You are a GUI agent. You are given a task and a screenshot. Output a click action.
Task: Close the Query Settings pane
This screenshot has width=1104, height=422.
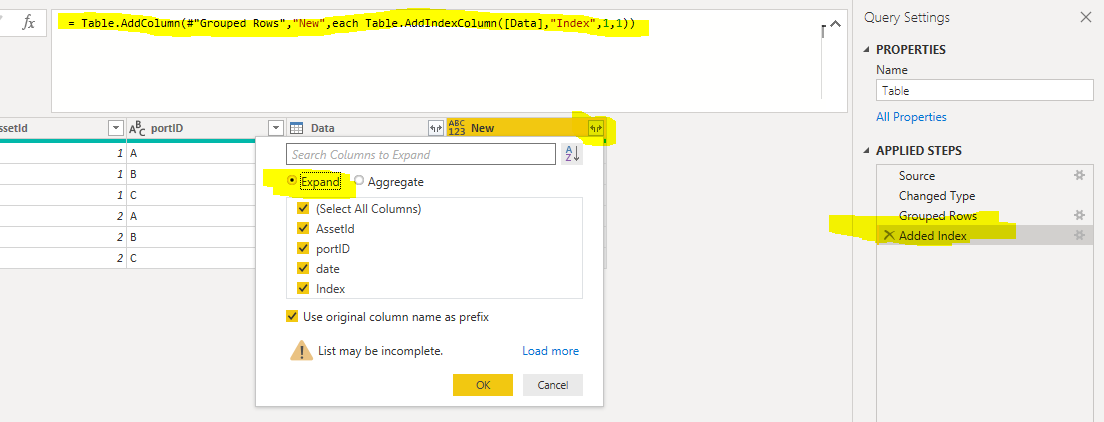(x=1086, y=18)
